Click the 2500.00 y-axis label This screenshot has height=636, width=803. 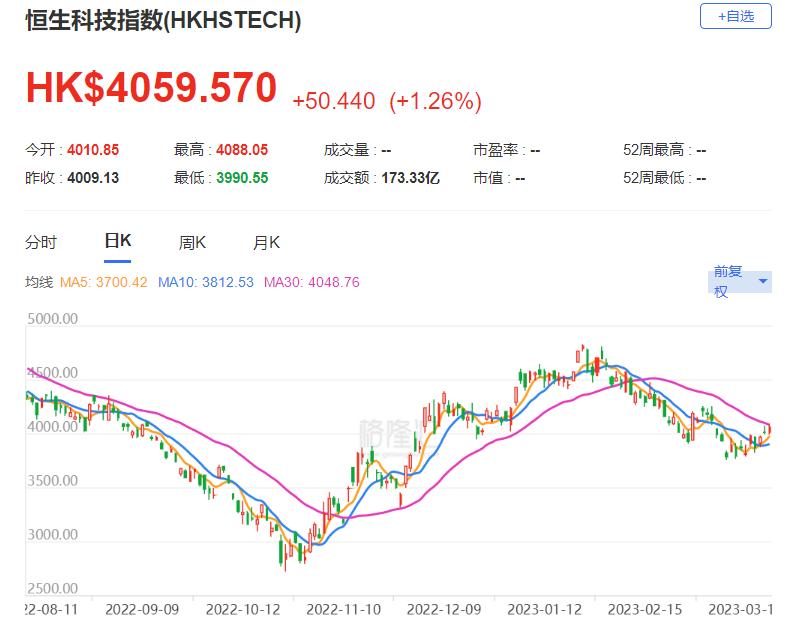coord(52,588)
